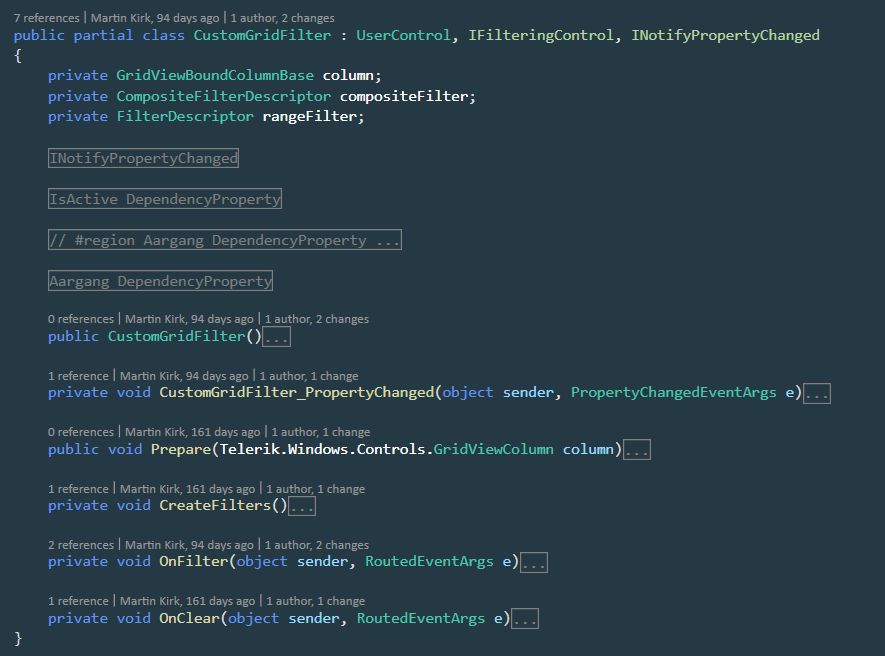Screen dimensions: 885x656
Task: Click the UserControl base type
Action: pyautogui.click(x=404, y=36)
